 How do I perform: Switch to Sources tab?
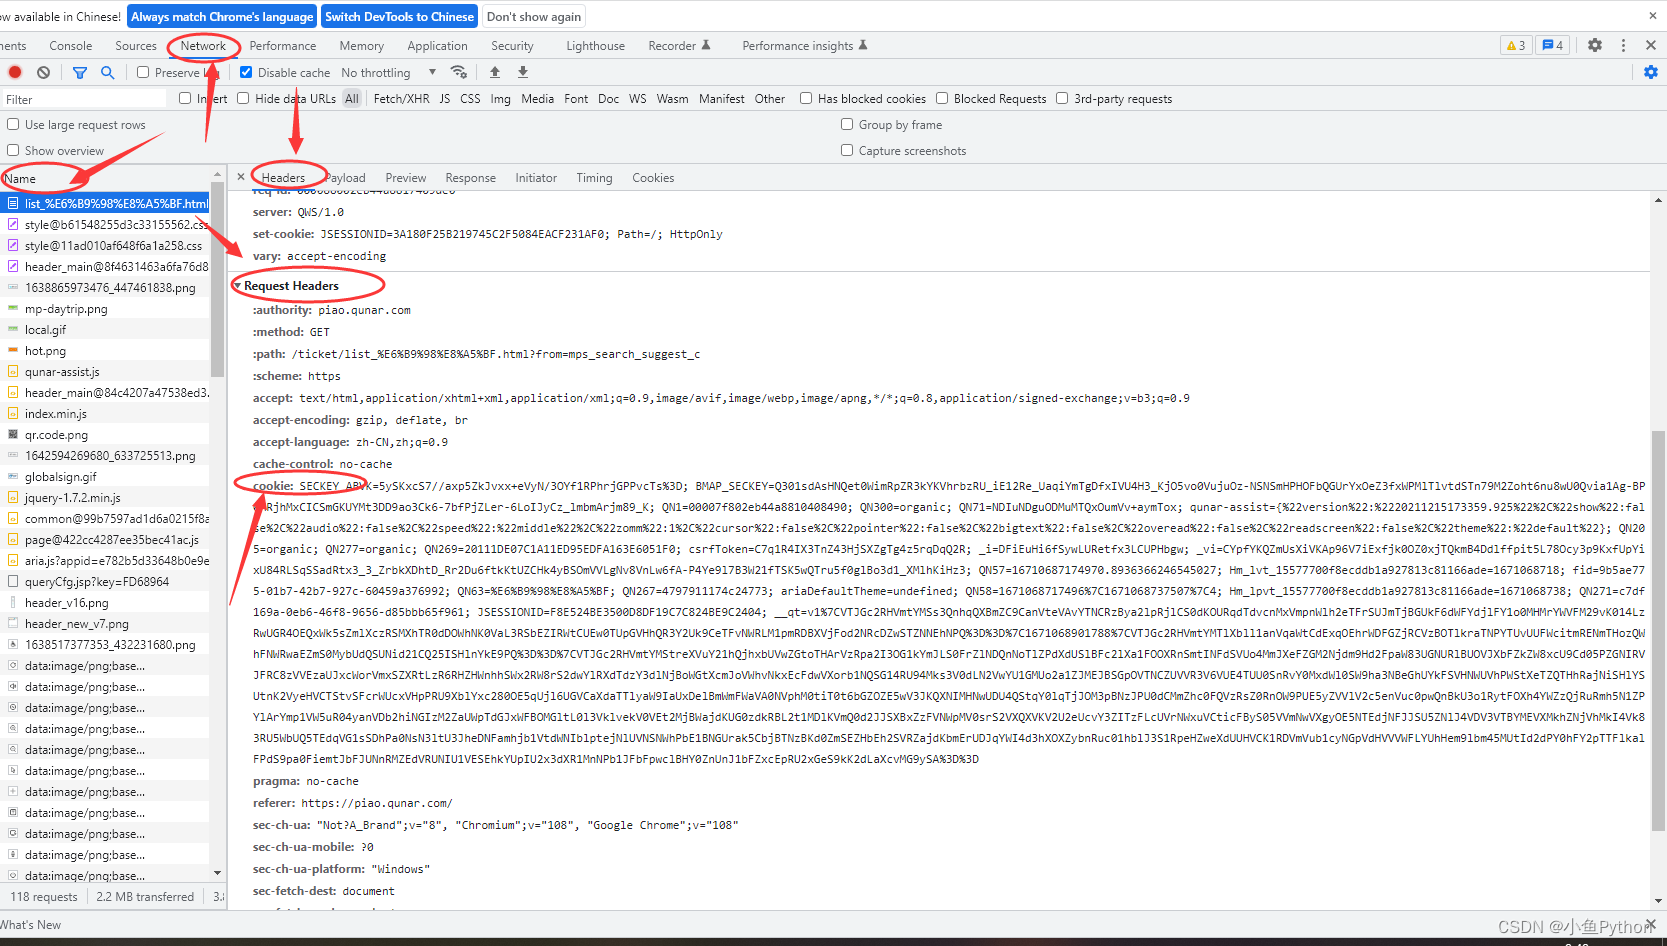click(x=136, y=45)
